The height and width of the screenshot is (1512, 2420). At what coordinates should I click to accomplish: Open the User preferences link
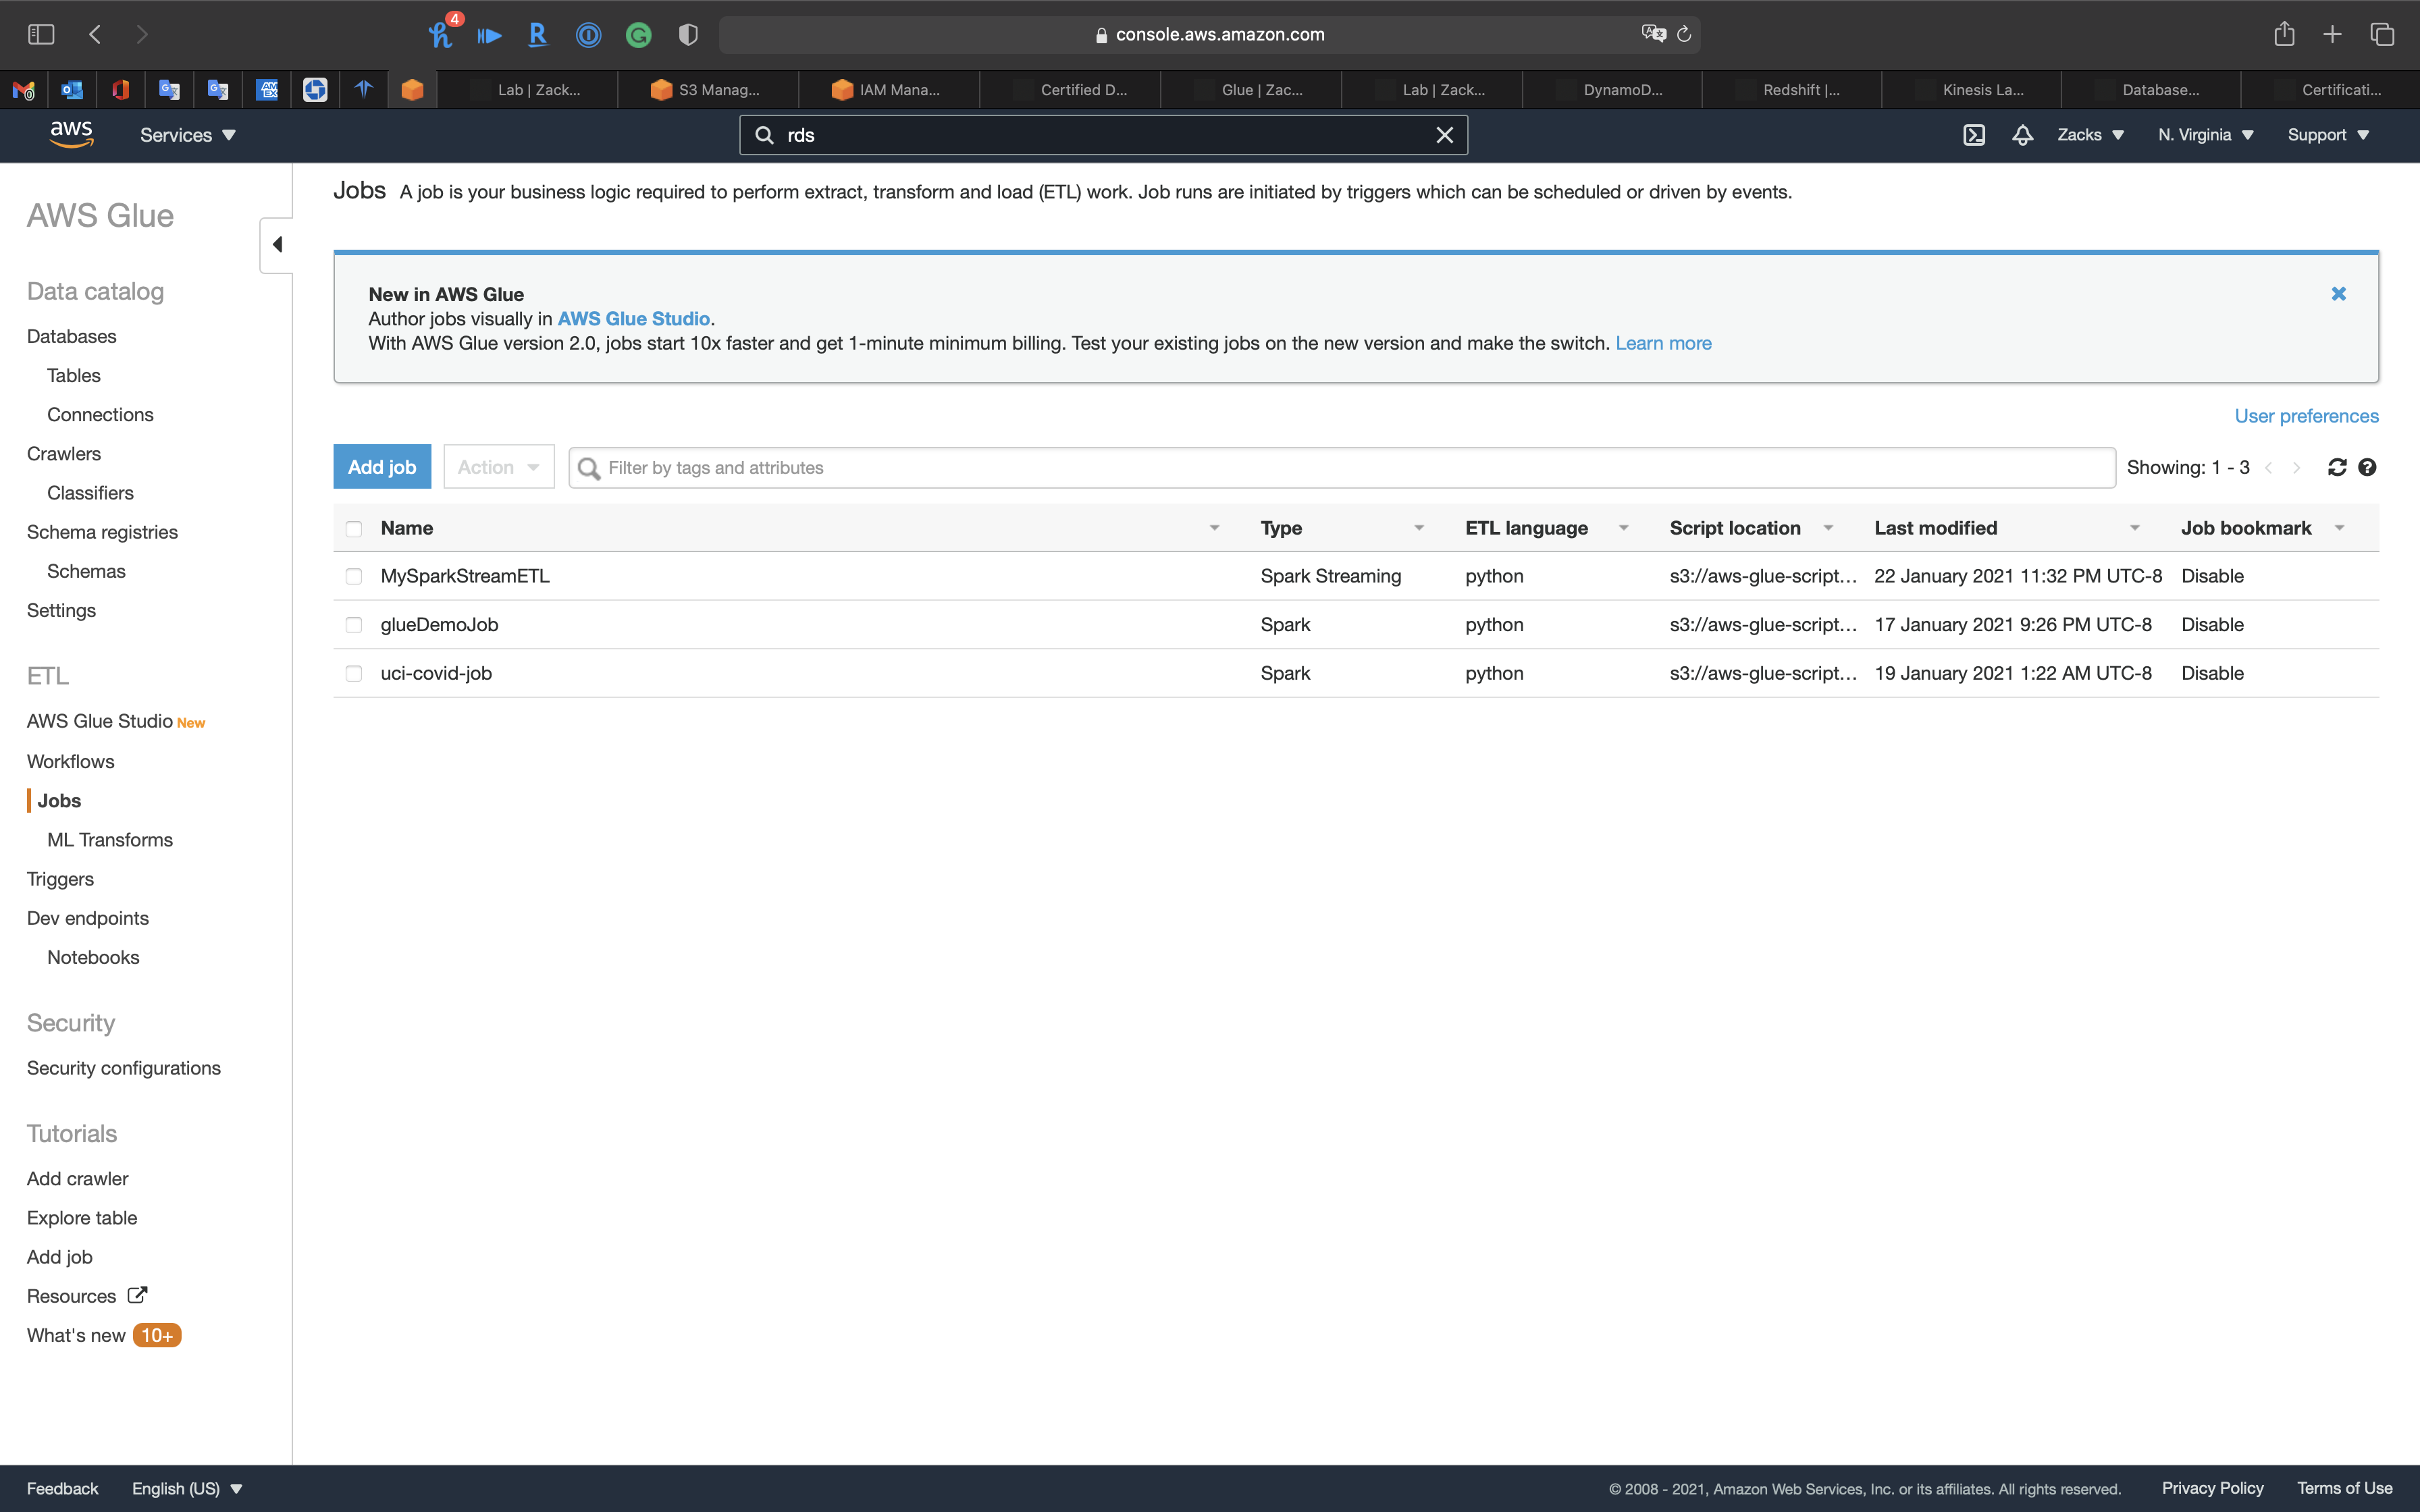pos(2306,416)
